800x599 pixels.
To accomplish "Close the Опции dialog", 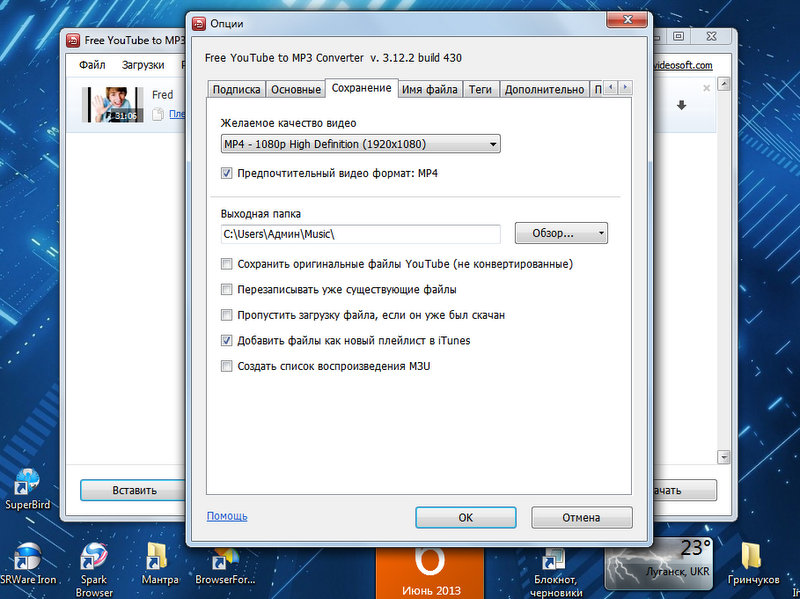I will pyautogui.click(x=627, y=20).
